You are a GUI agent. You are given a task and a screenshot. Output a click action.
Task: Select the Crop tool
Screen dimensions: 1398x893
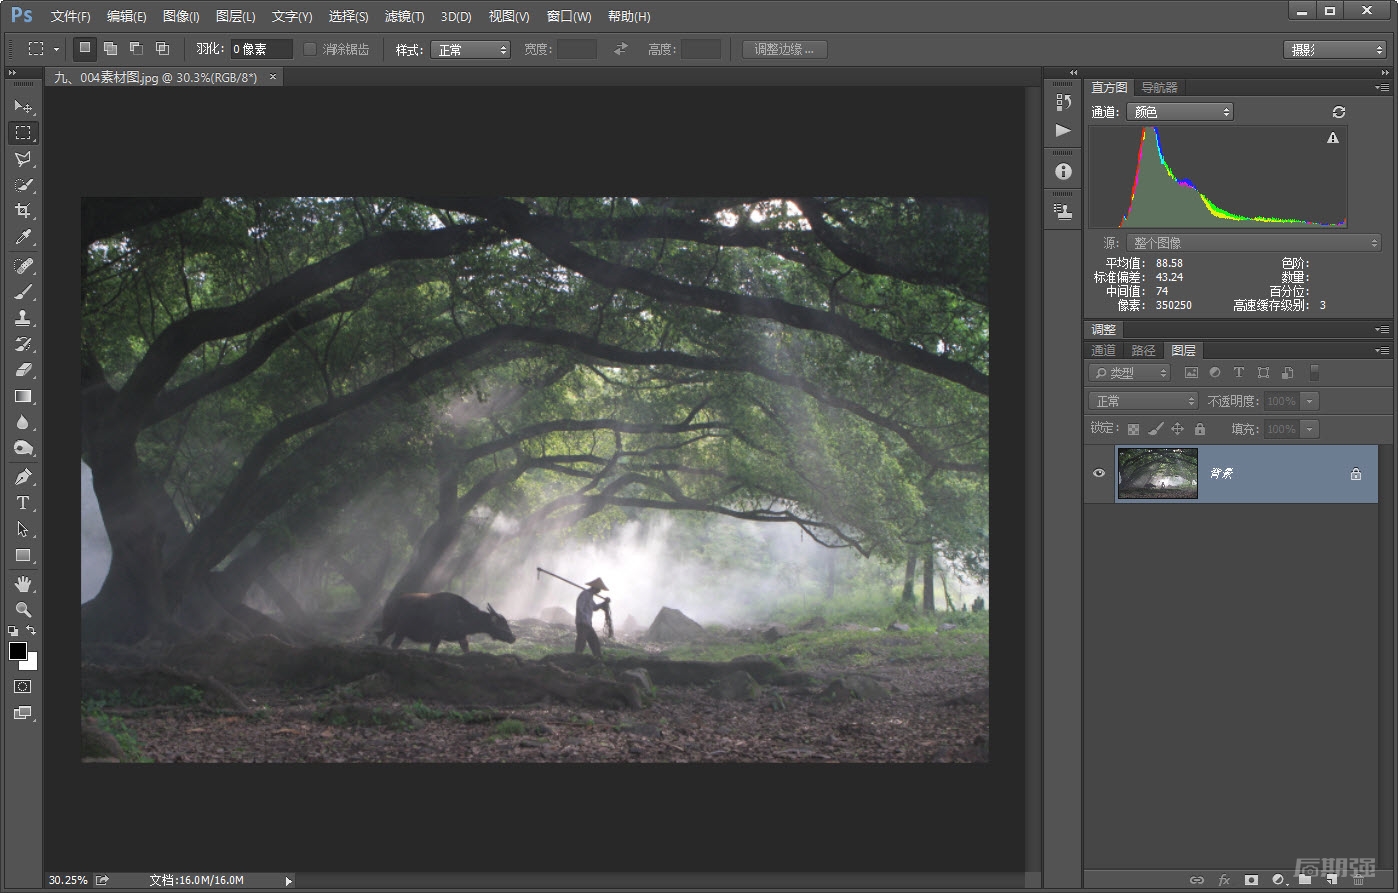coord(22,211)
